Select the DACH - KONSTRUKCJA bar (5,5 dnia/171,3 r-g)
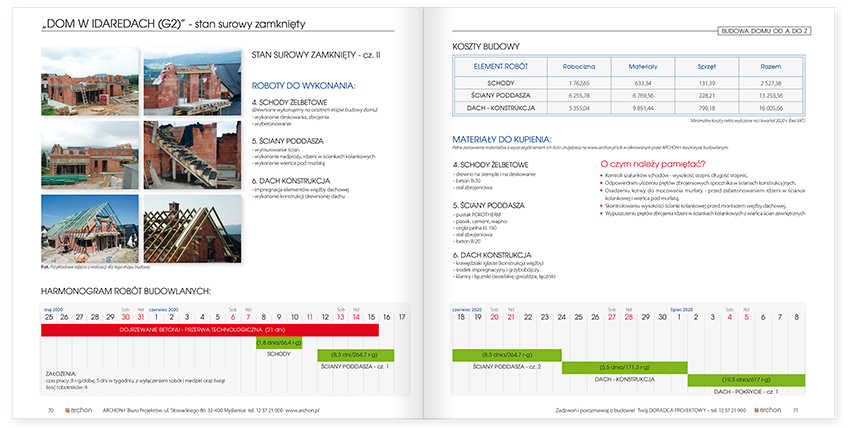Viewport: 848px width, 428px height. [x=625, y=367]
